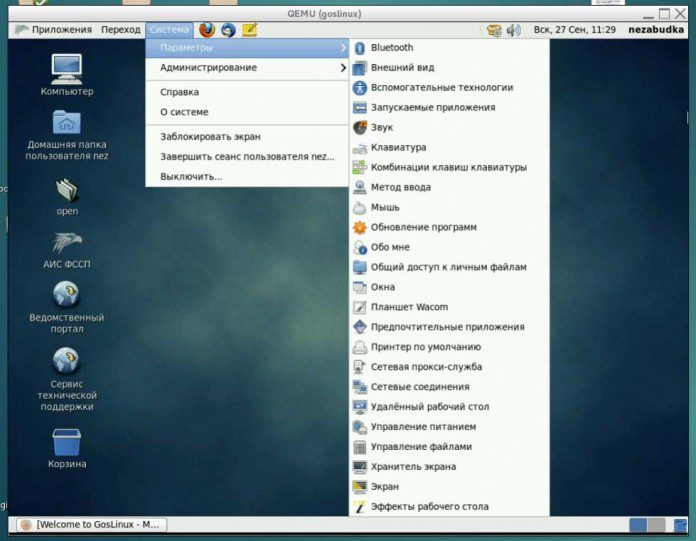Open the Компьютер desktop icon
The width and height of the screenshot is (696, 541).
click(67, 75)
